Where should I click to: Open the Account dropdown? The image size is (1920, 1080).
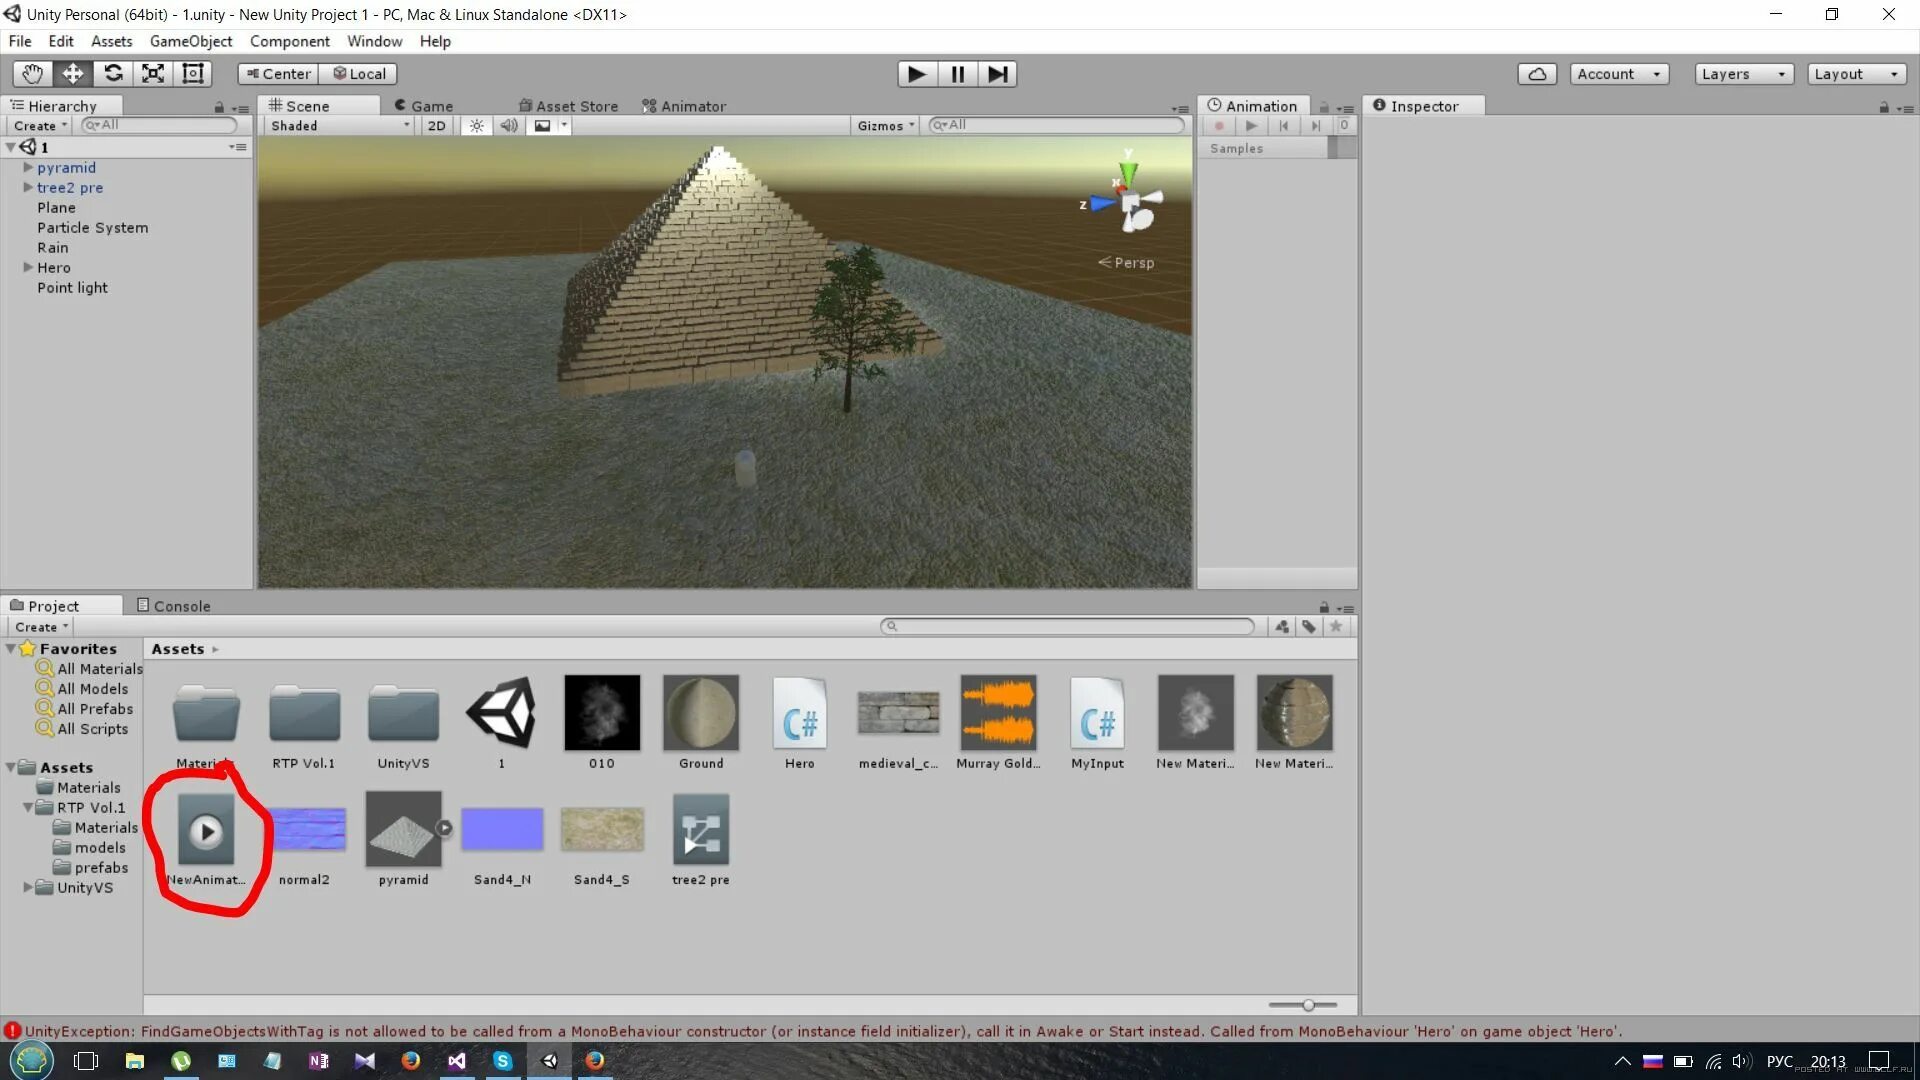[1618, 74]
